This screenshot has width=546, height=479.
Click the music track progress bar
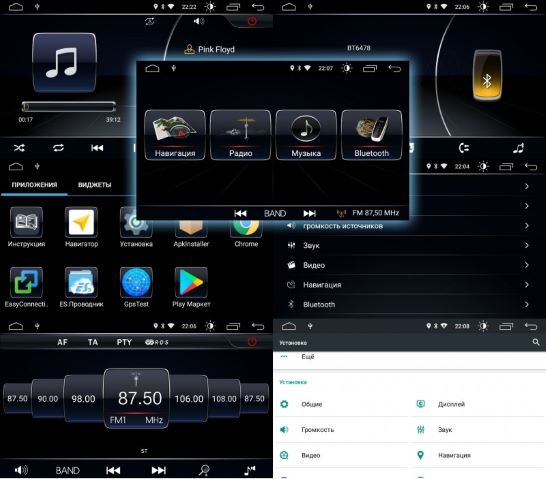pos(69,107)
